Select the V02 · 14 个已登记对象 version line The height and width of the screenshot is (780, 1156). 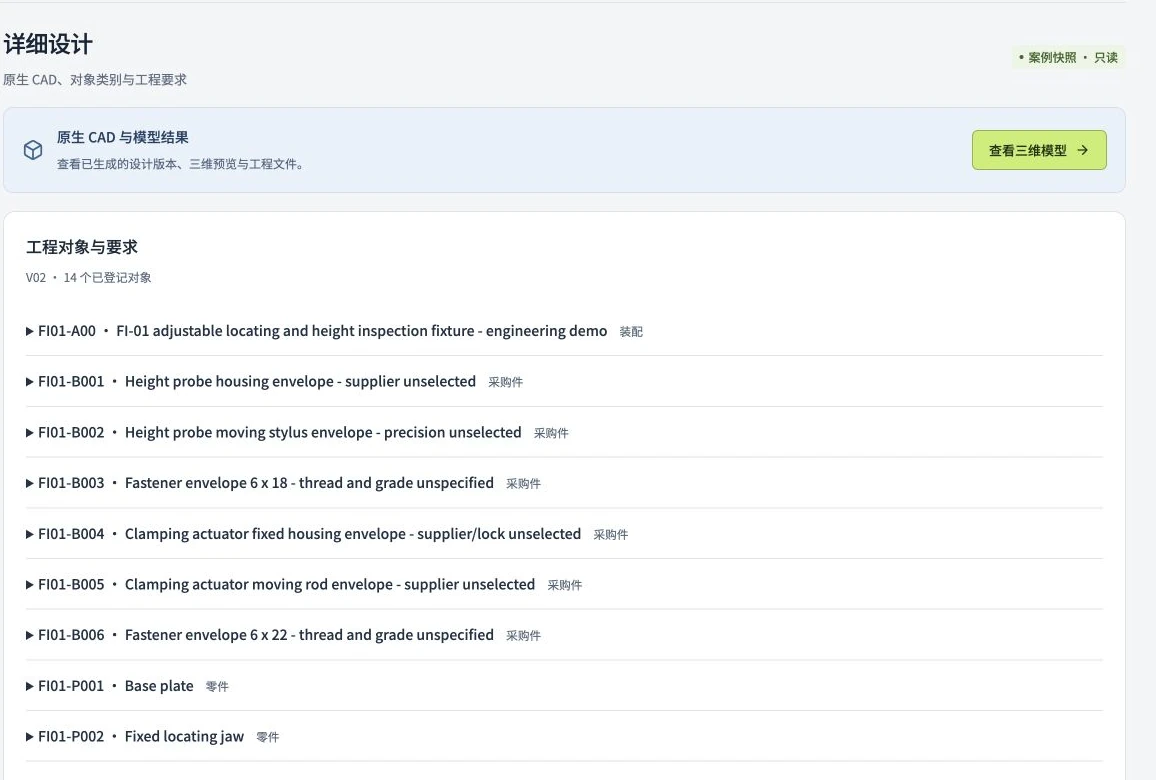coord(88,278)
